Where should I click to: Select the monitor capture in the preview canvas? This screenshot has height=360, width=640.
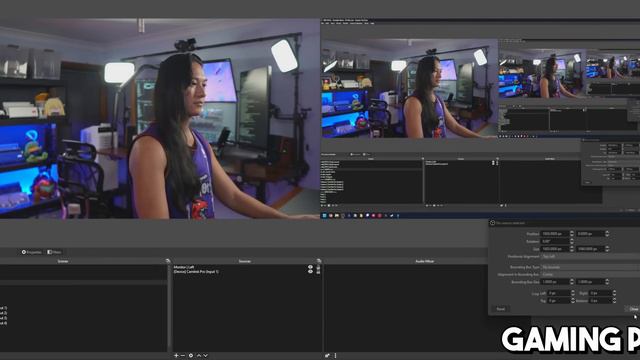tap(480, 118)
